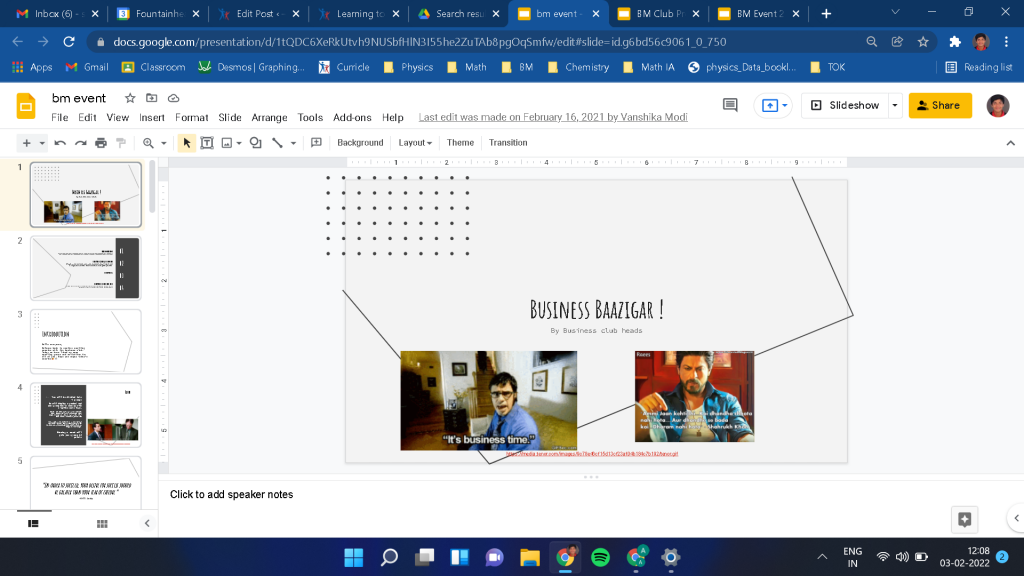
Task: Open the File menu
Action: click(x=59, y=118)
